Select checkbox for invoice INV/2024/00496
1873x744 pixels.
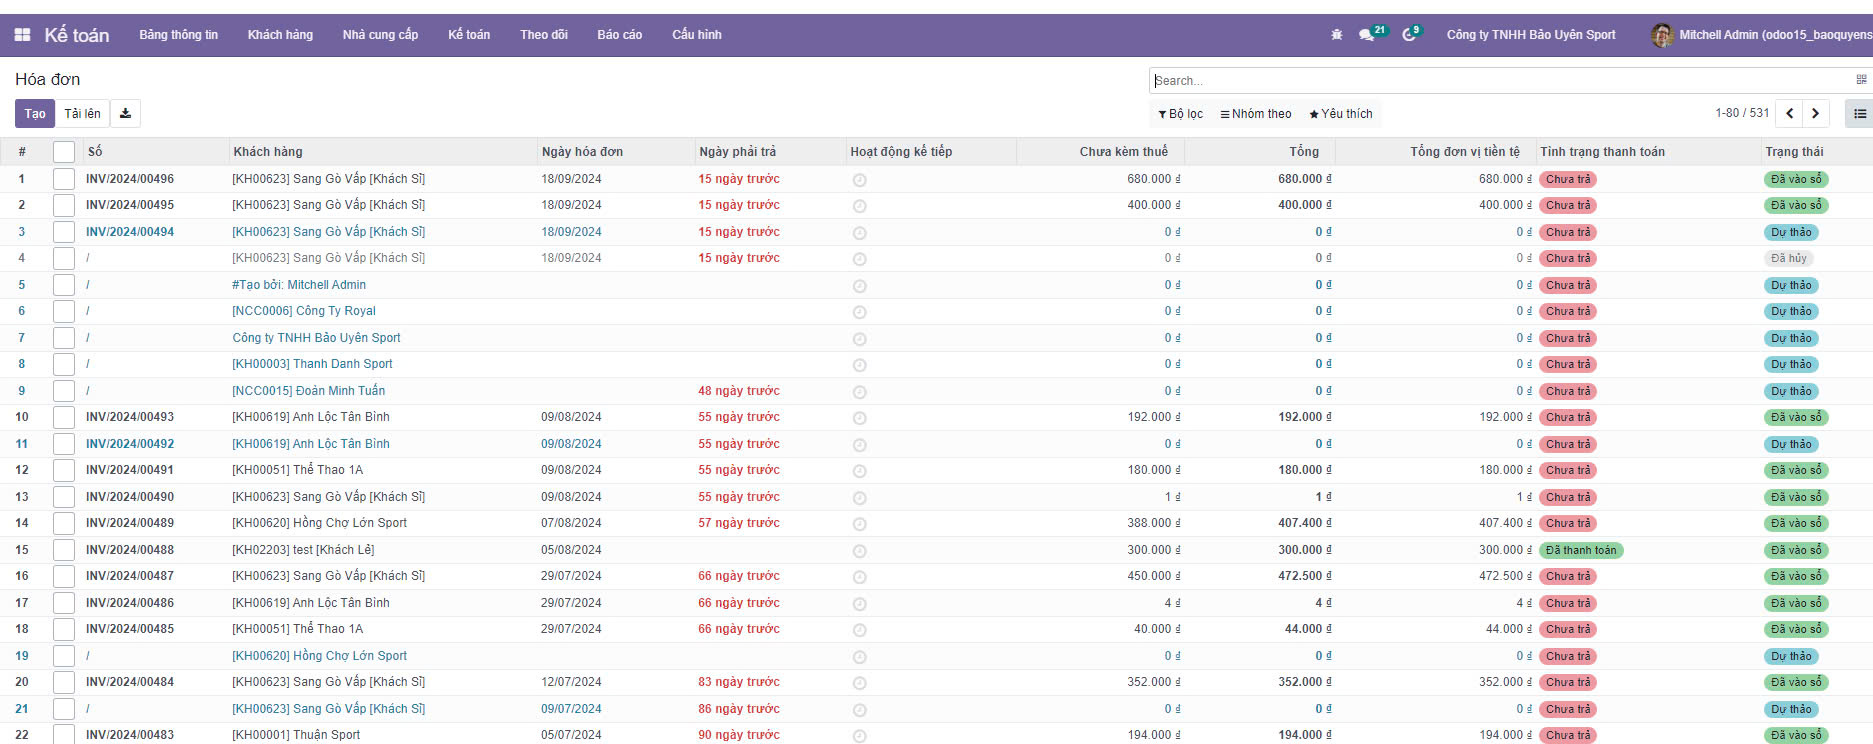coord(64,179)
